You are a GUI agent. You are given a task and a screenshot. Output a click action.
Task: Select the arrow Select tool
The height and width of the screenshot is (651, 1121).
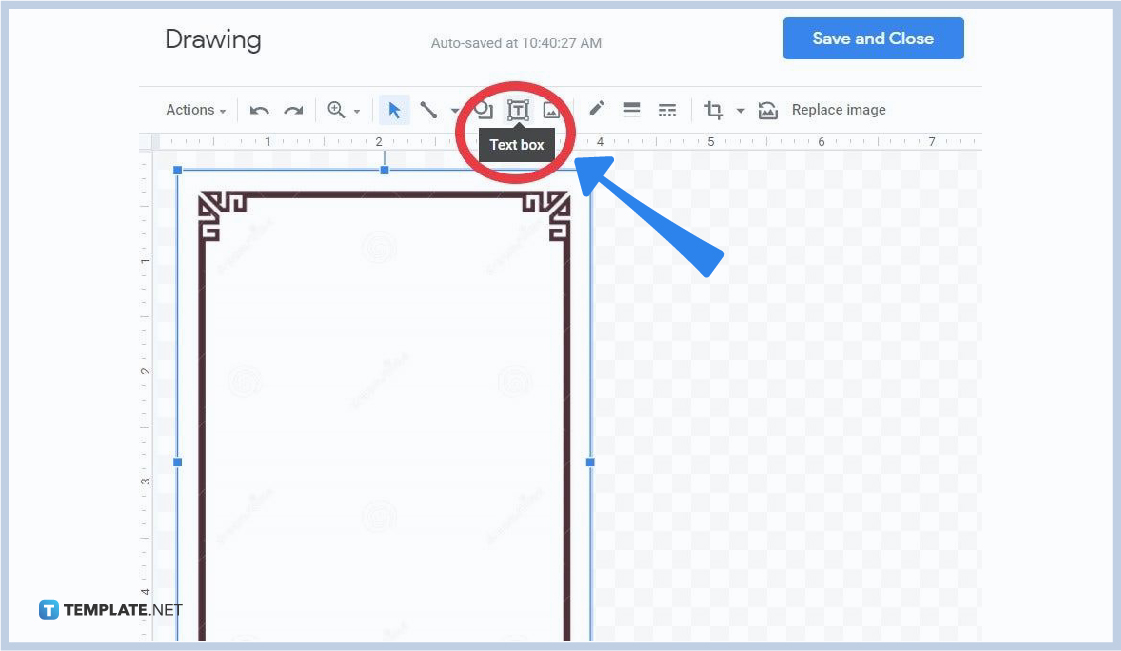[394, 110]
